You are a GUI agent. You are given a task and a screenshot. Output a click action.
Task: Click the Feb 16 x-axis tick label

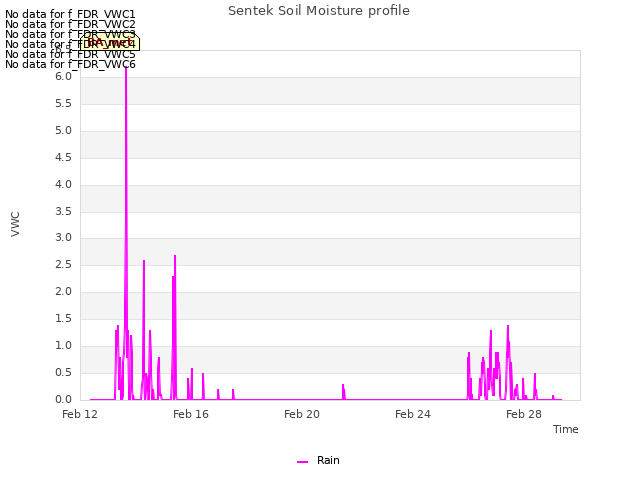pos(191,414)
